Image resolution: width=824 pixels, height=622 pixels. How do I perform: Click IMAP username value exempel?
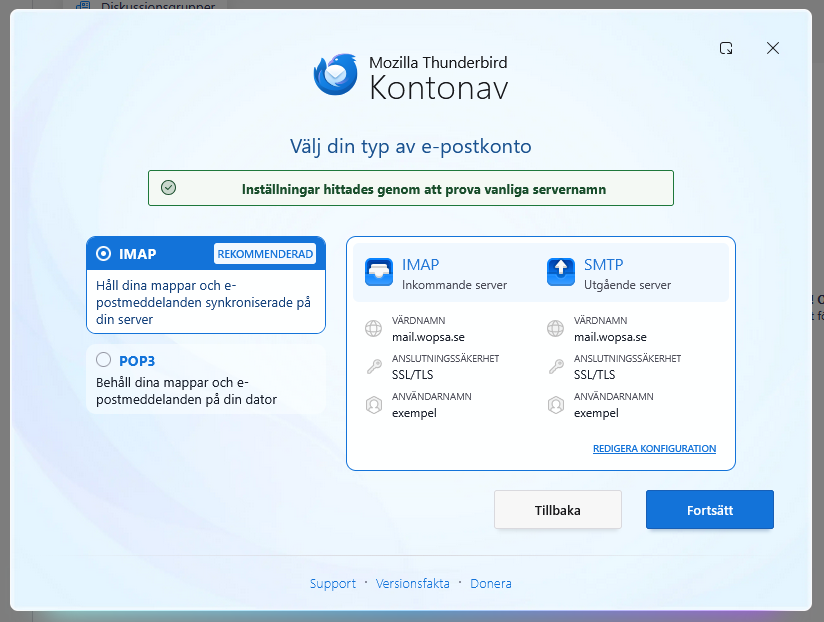tap(414, 413)
